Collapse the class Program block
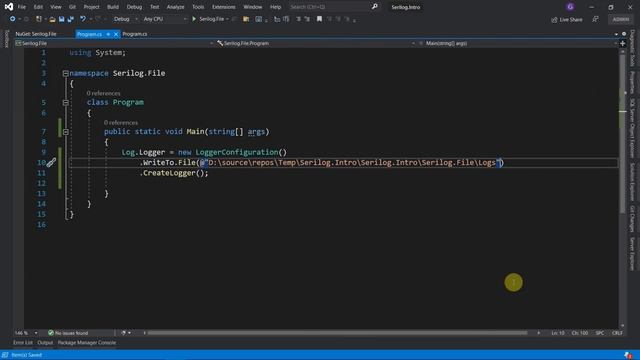Image resolution: width=640 pixels, height=360 pixels. pos(65,102)
